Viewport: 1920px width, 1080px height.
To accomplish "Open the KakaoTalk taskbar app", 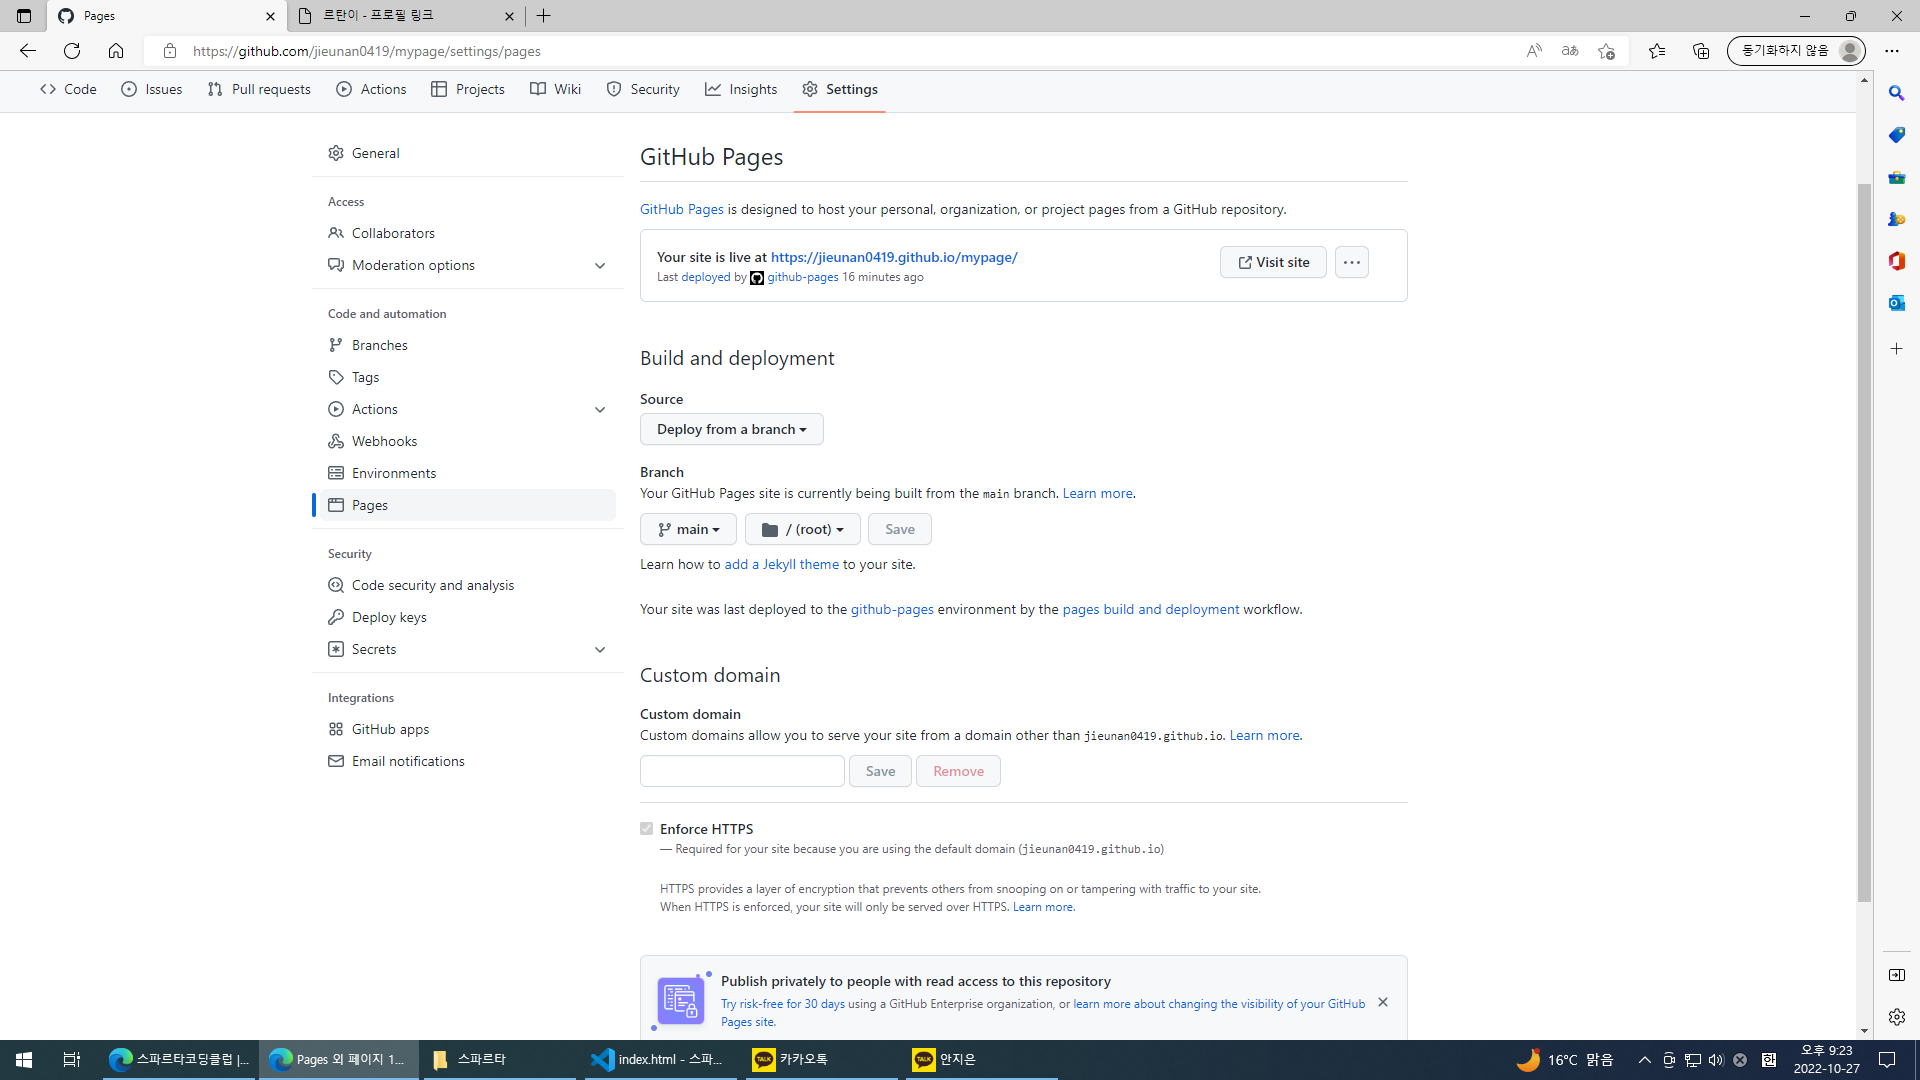I will point(820,1059).
